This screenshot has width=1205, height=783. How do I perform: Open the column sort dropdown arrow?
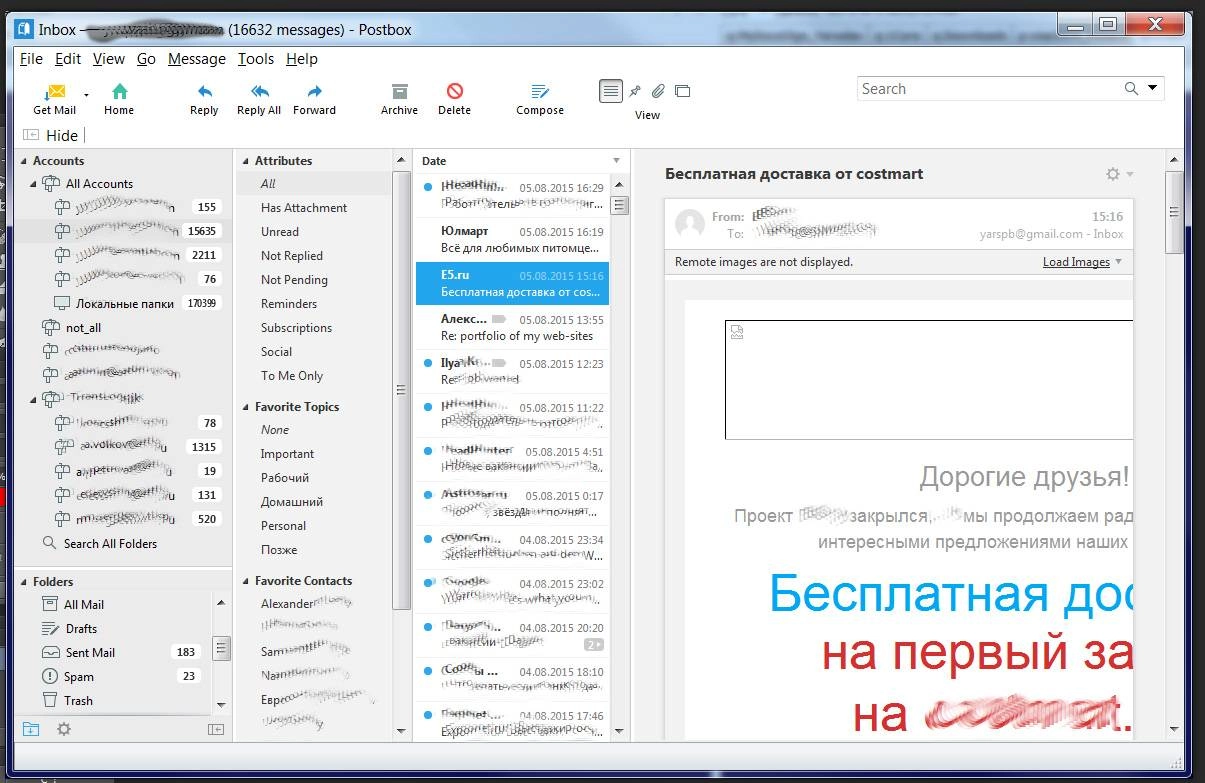[616, 161]
